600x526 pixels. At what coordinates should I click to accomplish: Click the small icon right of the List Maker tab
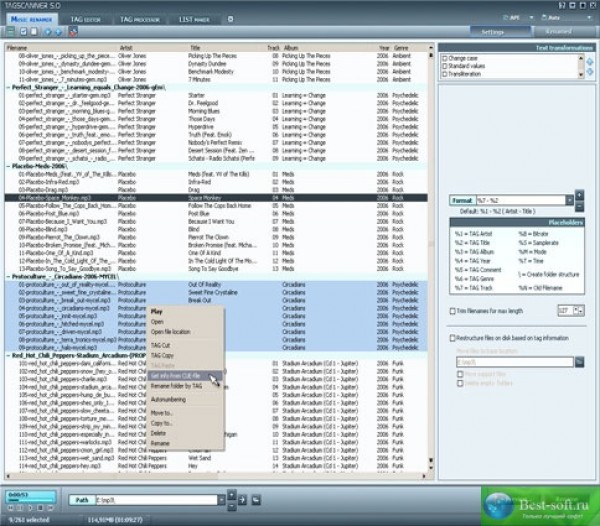tap(232, 18)
